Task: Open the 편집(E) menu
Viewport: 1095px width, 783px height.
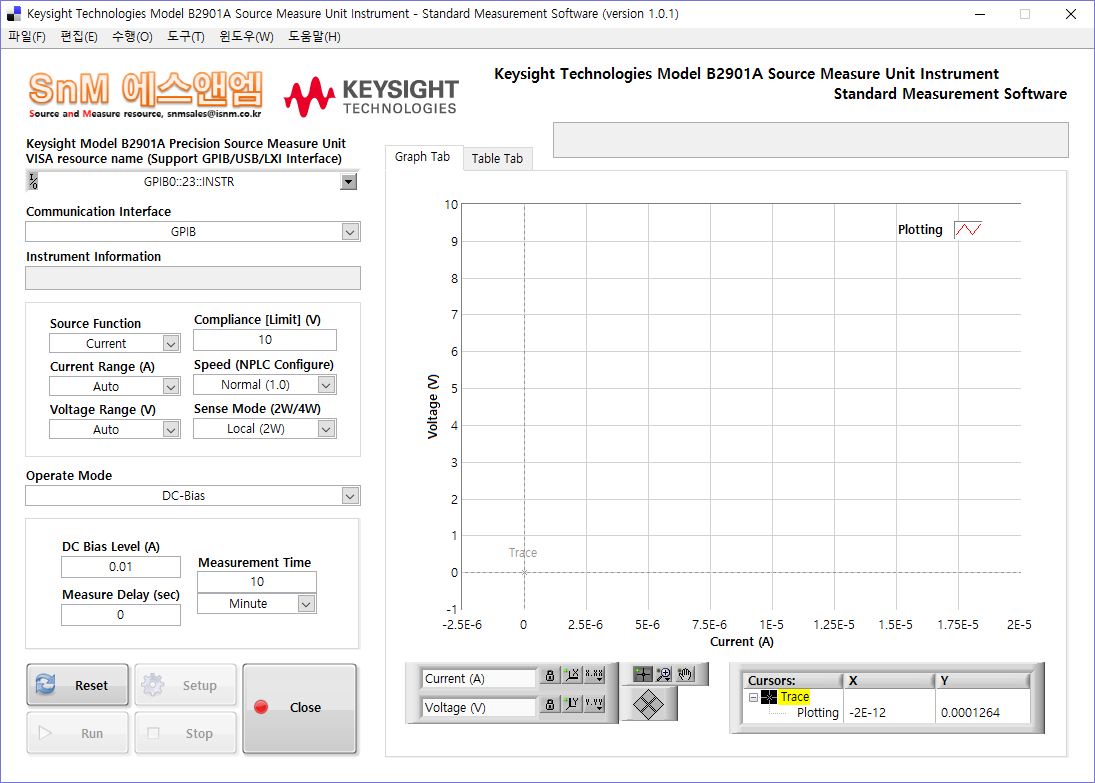Action: 79,37
